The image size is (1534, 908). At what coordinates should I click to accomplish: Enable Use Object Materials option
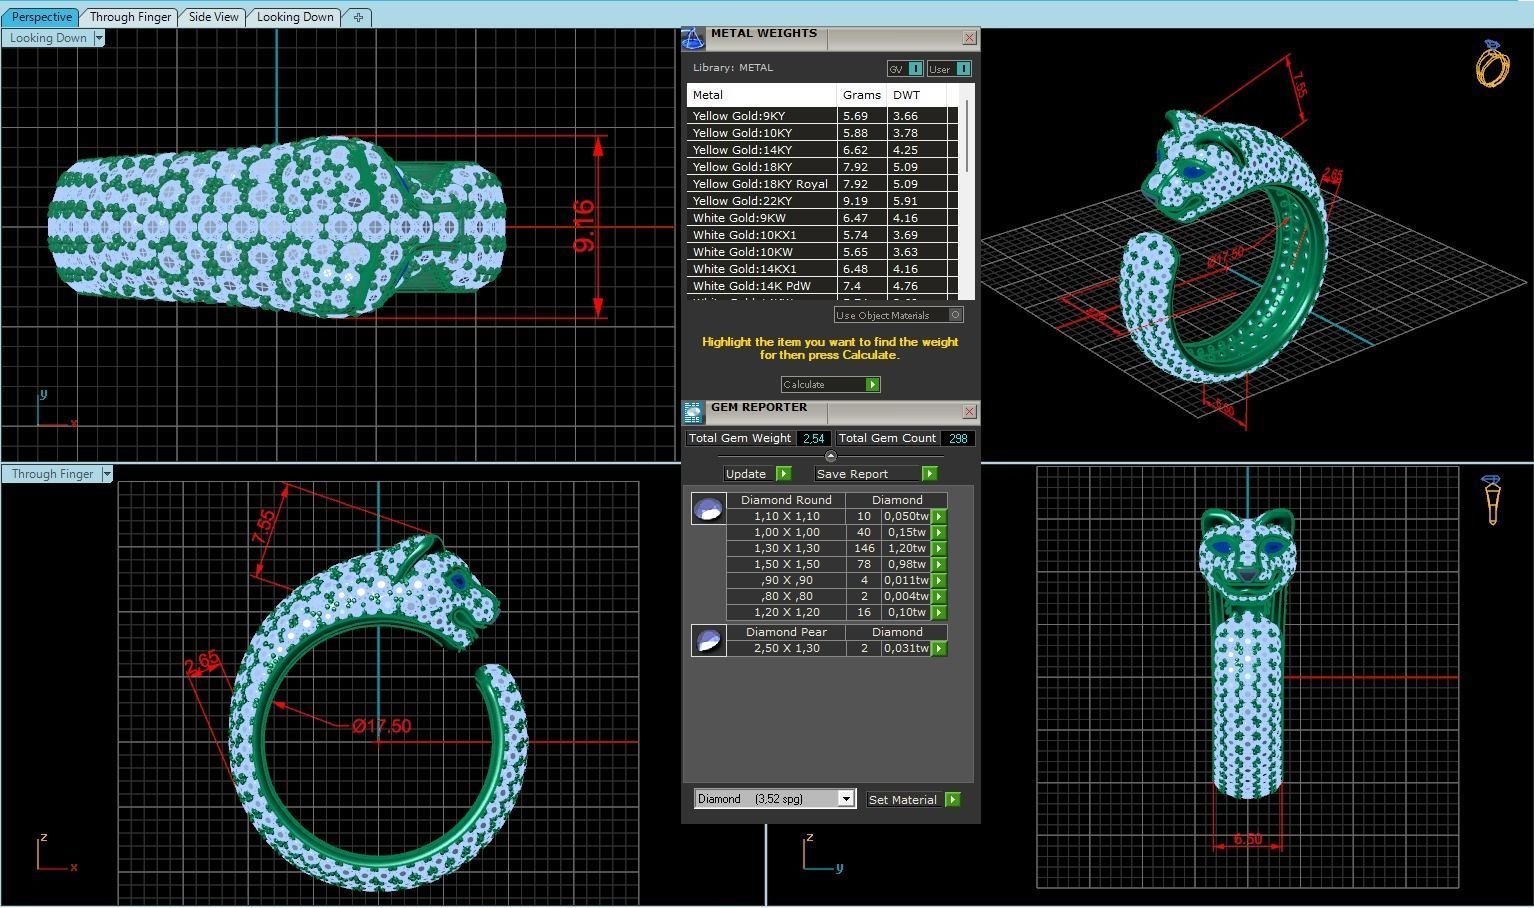pyautogui.click(x=955, y=315)
